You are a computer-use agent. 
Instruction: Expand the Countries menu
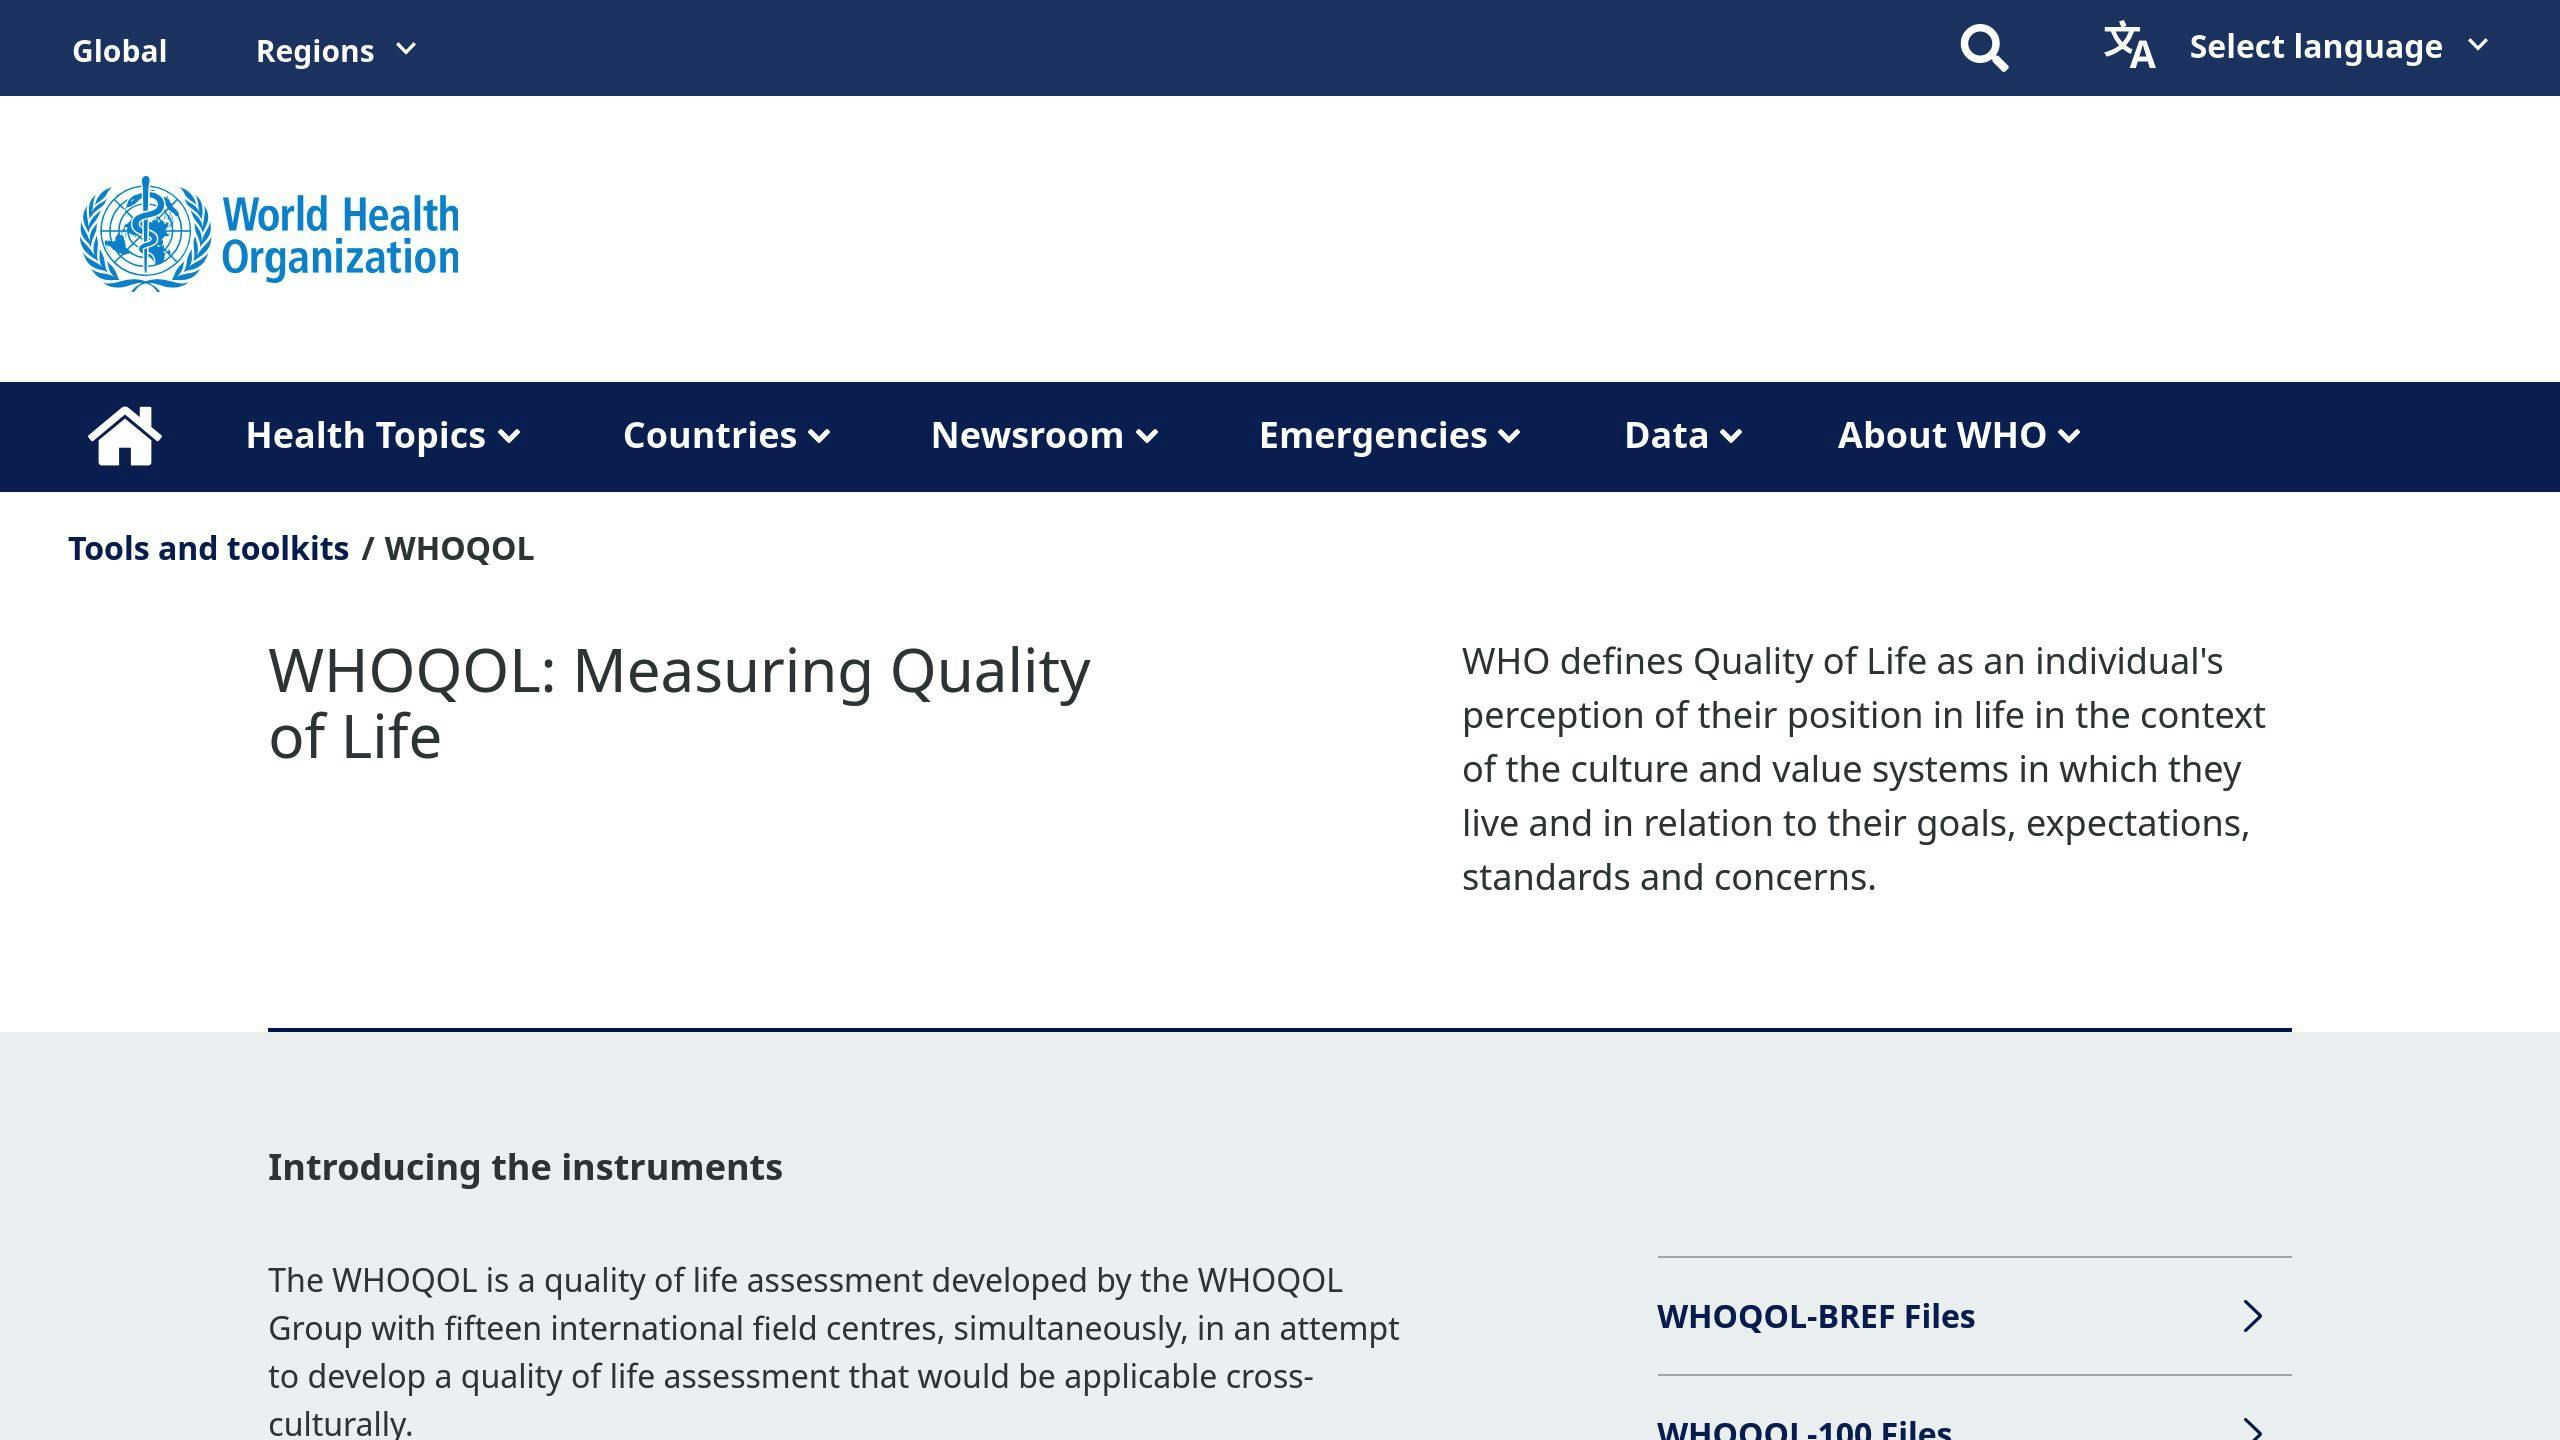727,436
